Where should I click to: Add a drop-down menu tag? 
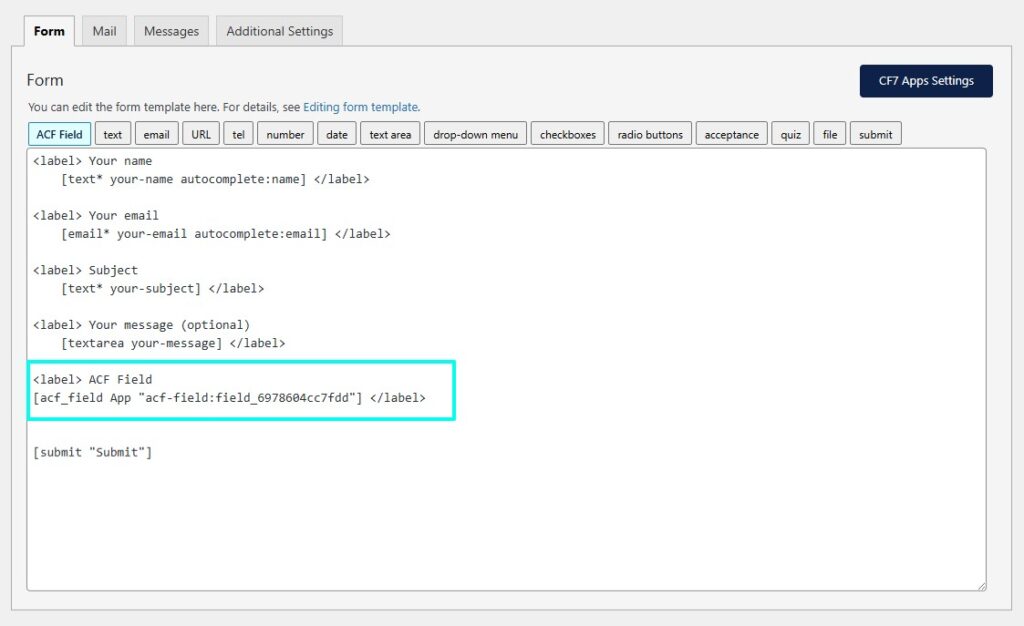pyautogui.click(x=476, y=134)
